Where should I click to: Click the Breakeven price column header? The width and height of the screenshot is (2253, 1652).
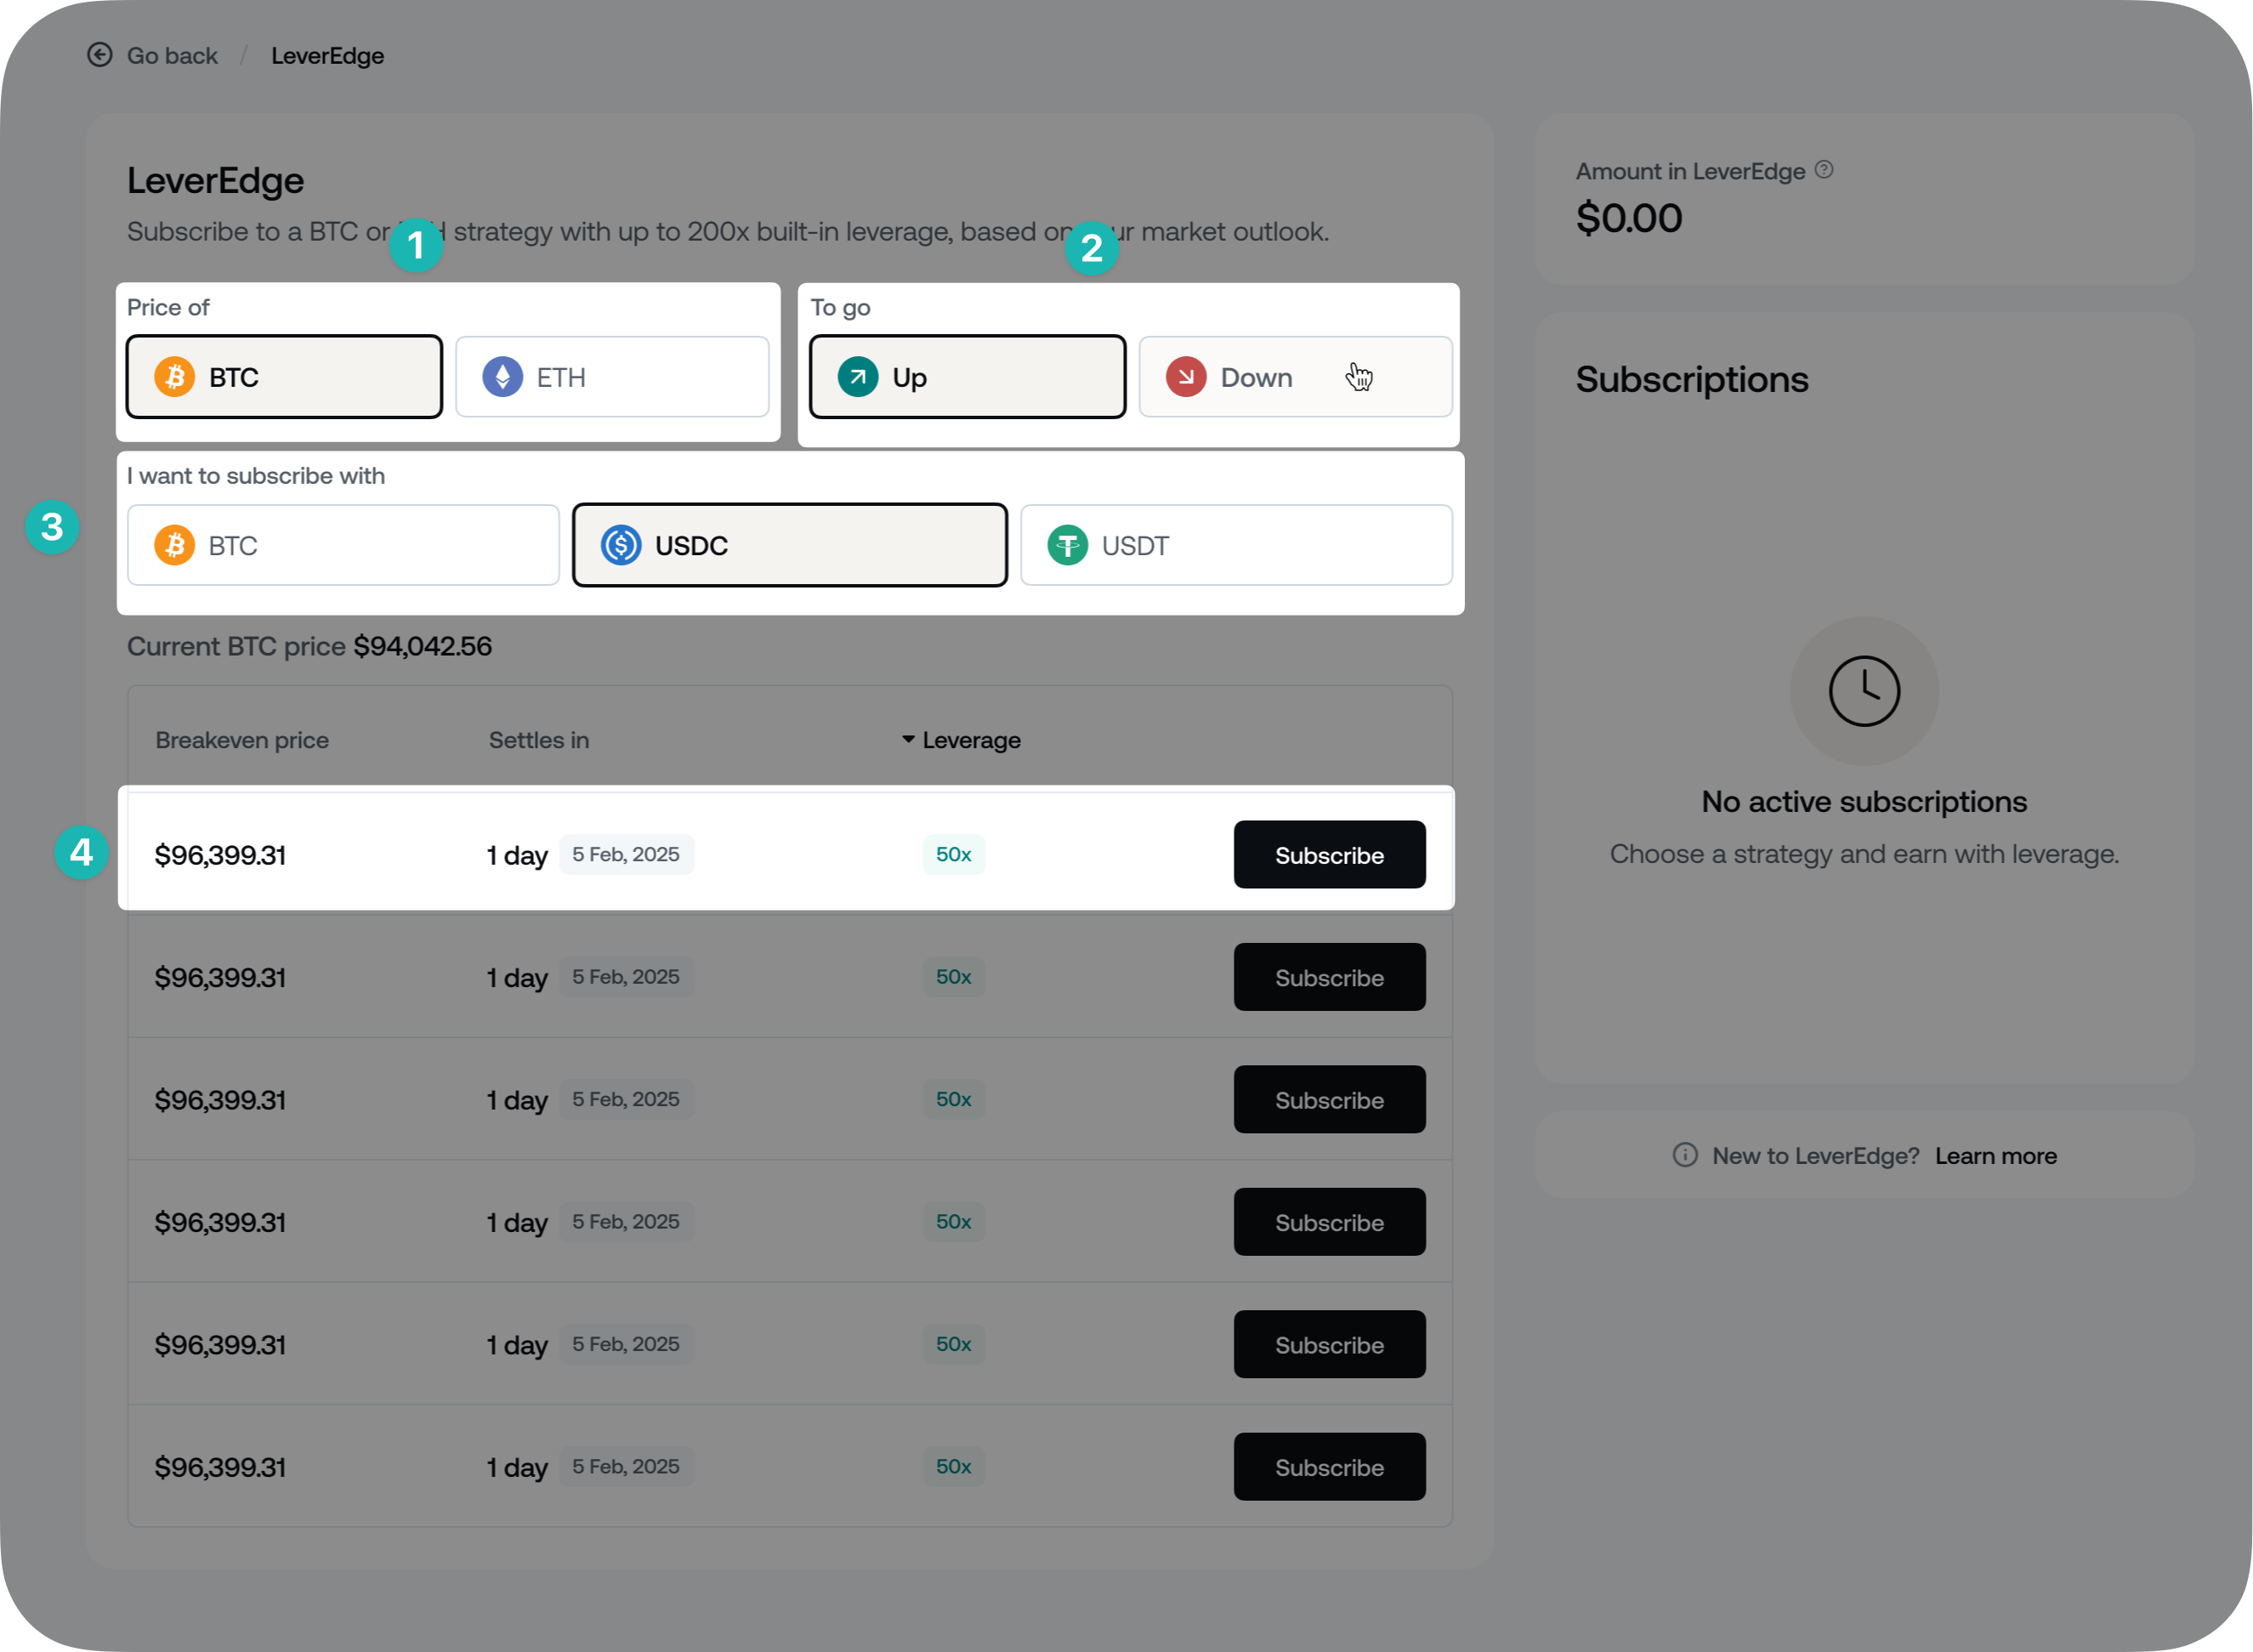pos(242,740)
